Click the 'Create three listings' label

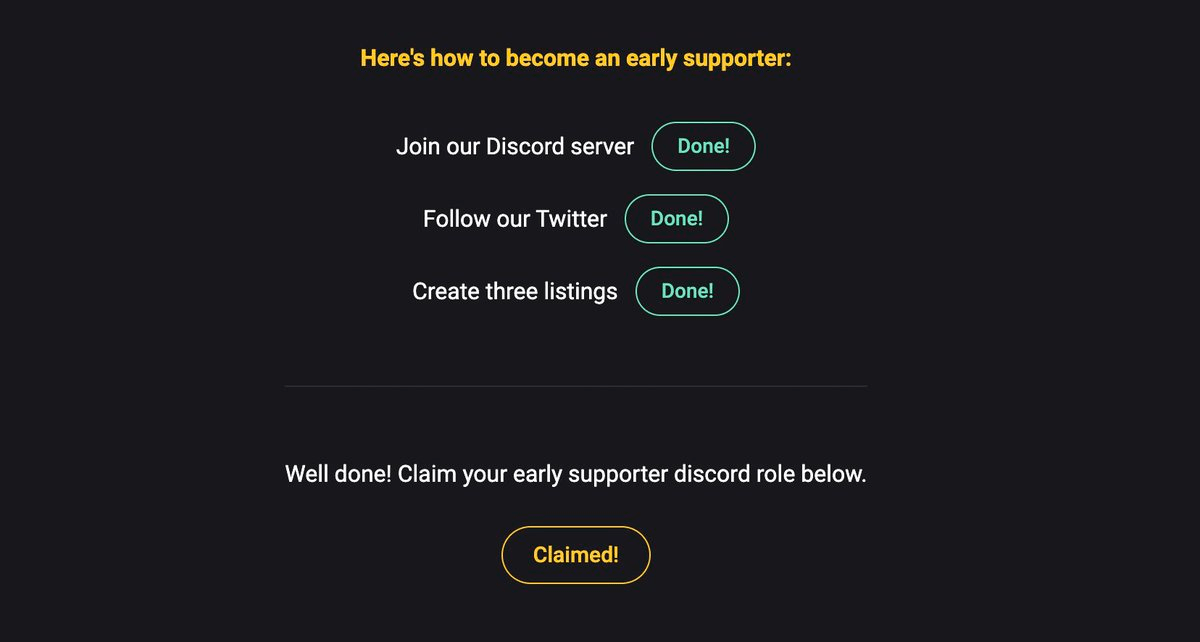tap(515, 292)
